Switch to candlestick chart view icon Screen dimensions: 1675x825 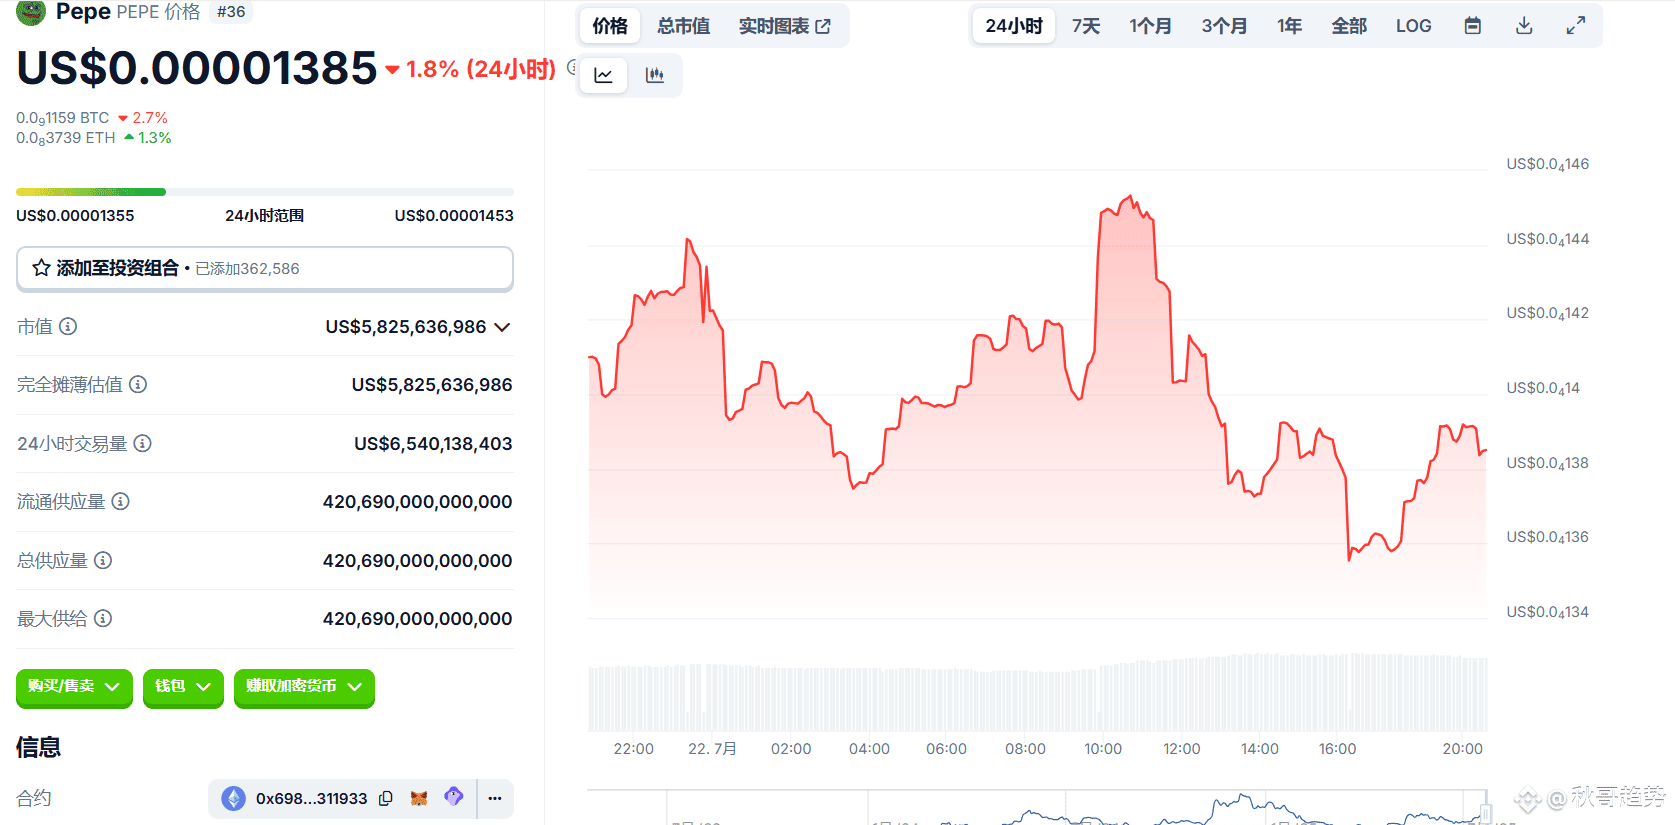click(x=655, y=75)
